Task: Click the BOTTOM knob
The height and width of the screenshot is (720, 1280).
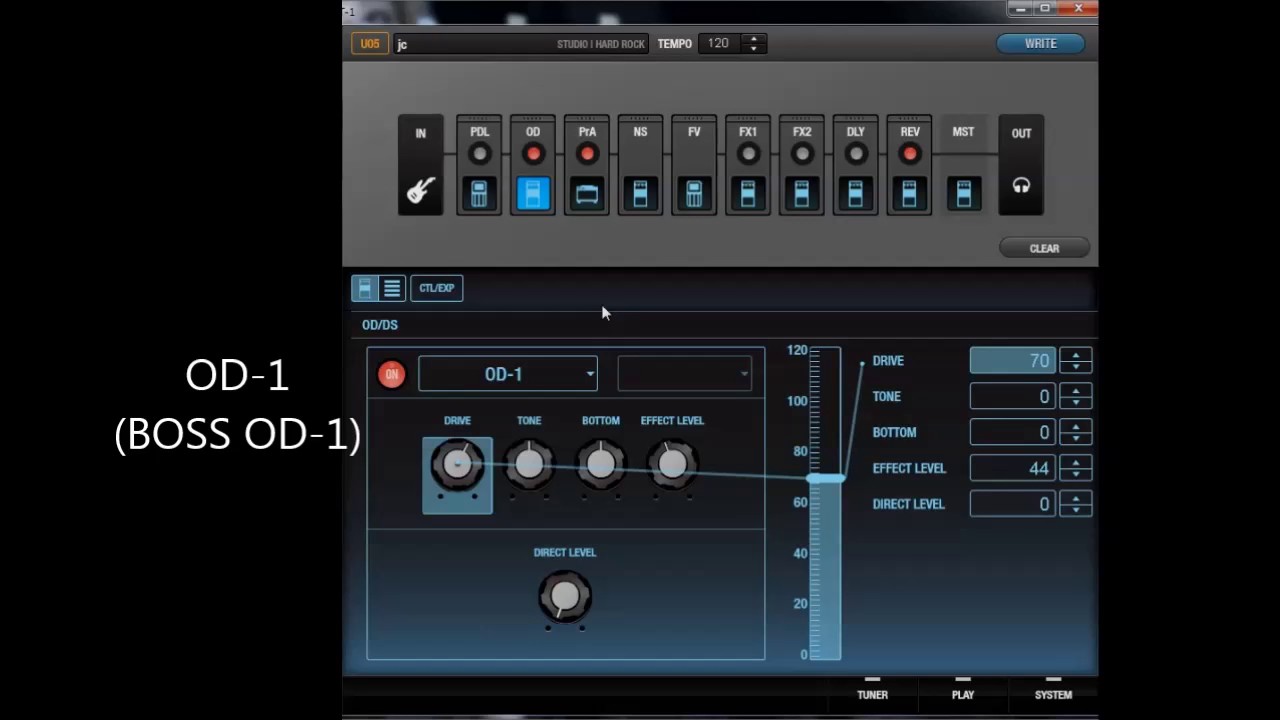Action: pyautogui.click(x=601, y=465)
